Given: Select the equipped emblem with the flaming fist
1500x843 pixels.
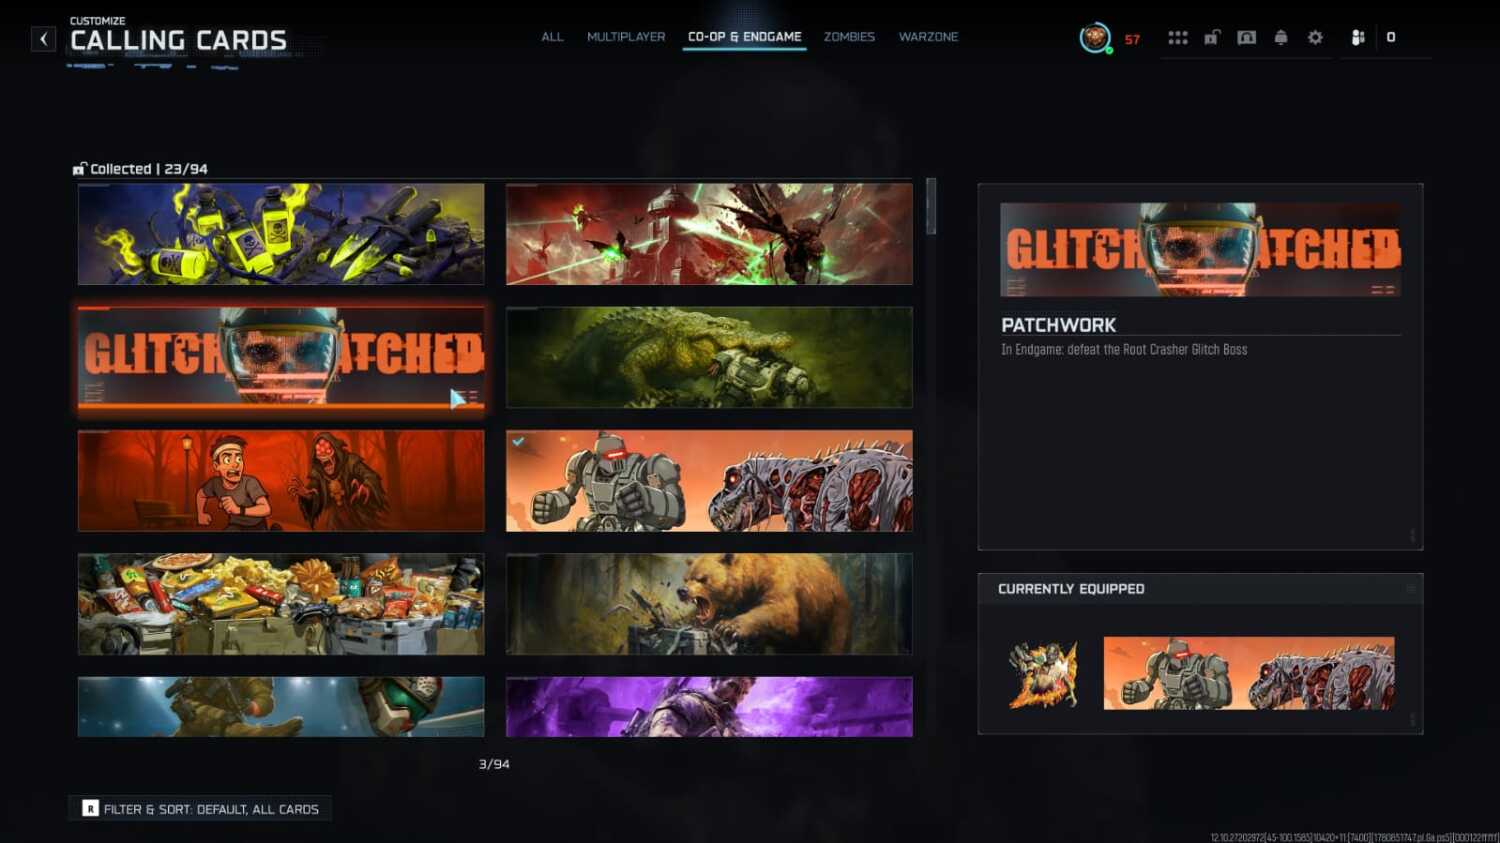Looking at the screenshot, I should tap(1043, 674).
